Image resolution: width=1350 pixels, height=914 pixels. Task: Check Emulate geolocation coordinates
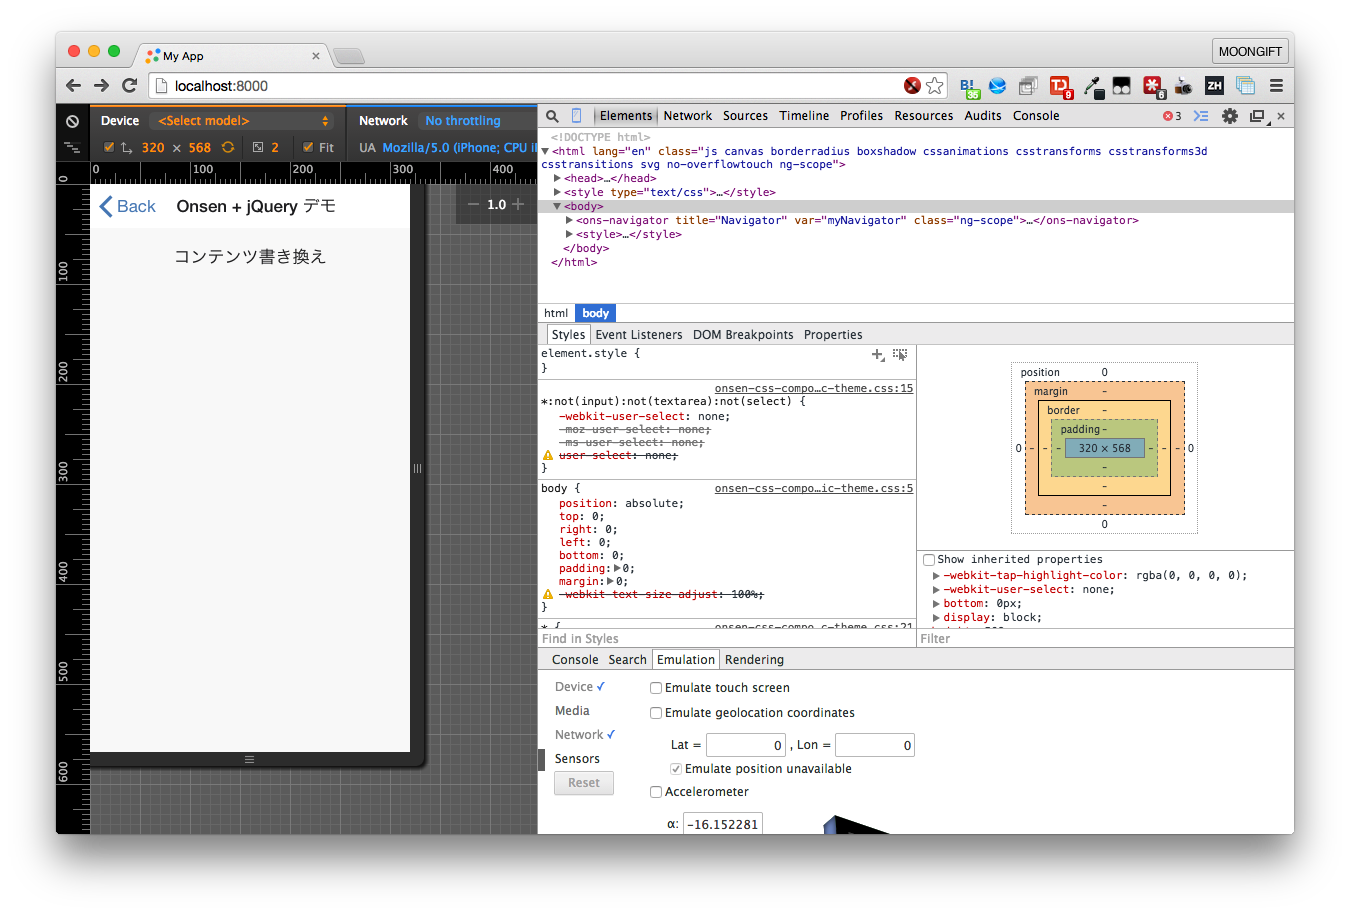pyautogui.click(x=656, y=713)
